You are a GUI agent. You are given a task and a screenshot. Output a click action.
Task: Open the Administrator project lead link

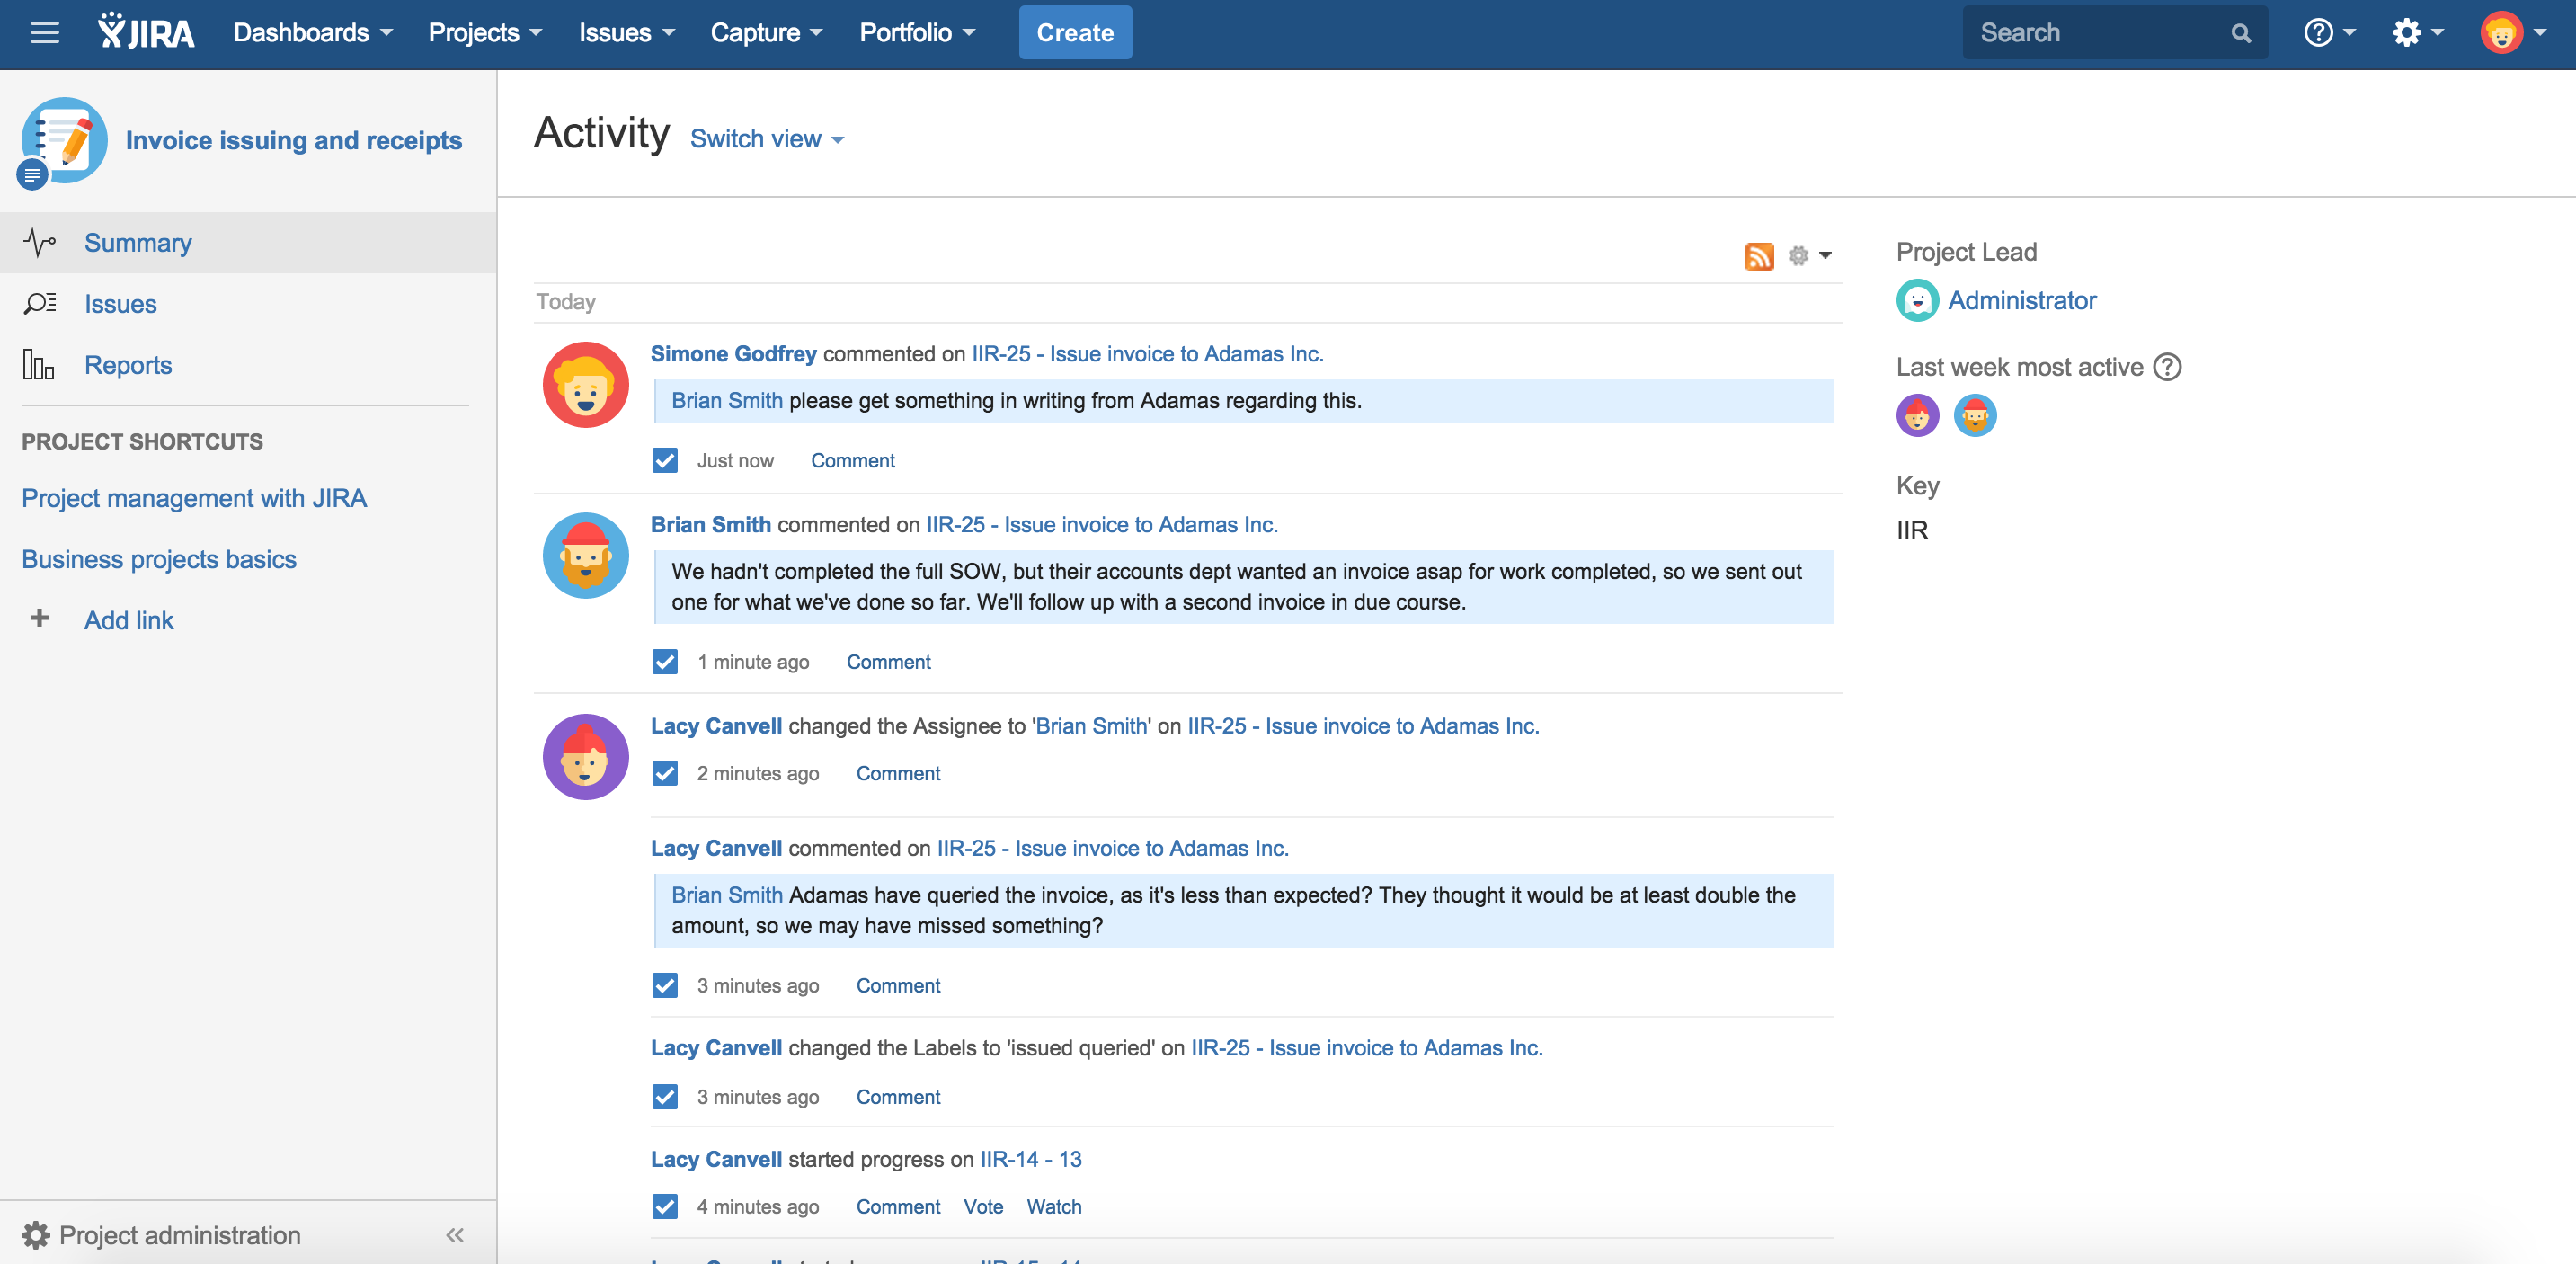pyautogui.click(x=2022, y=300)
